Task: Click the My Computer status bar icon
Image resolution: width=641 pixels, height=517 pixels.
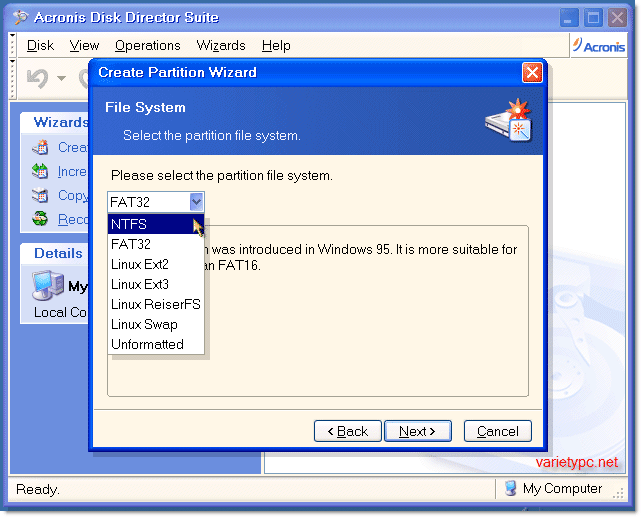Action: coord(510,488)
